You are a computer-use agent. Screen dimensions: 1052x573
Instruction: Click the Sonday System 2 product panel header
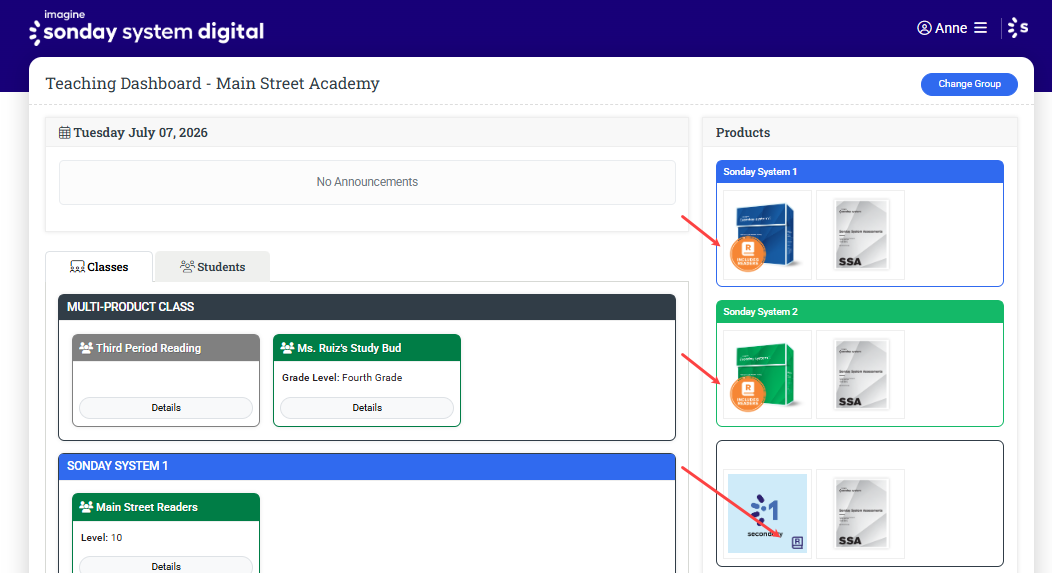point(859,312)
